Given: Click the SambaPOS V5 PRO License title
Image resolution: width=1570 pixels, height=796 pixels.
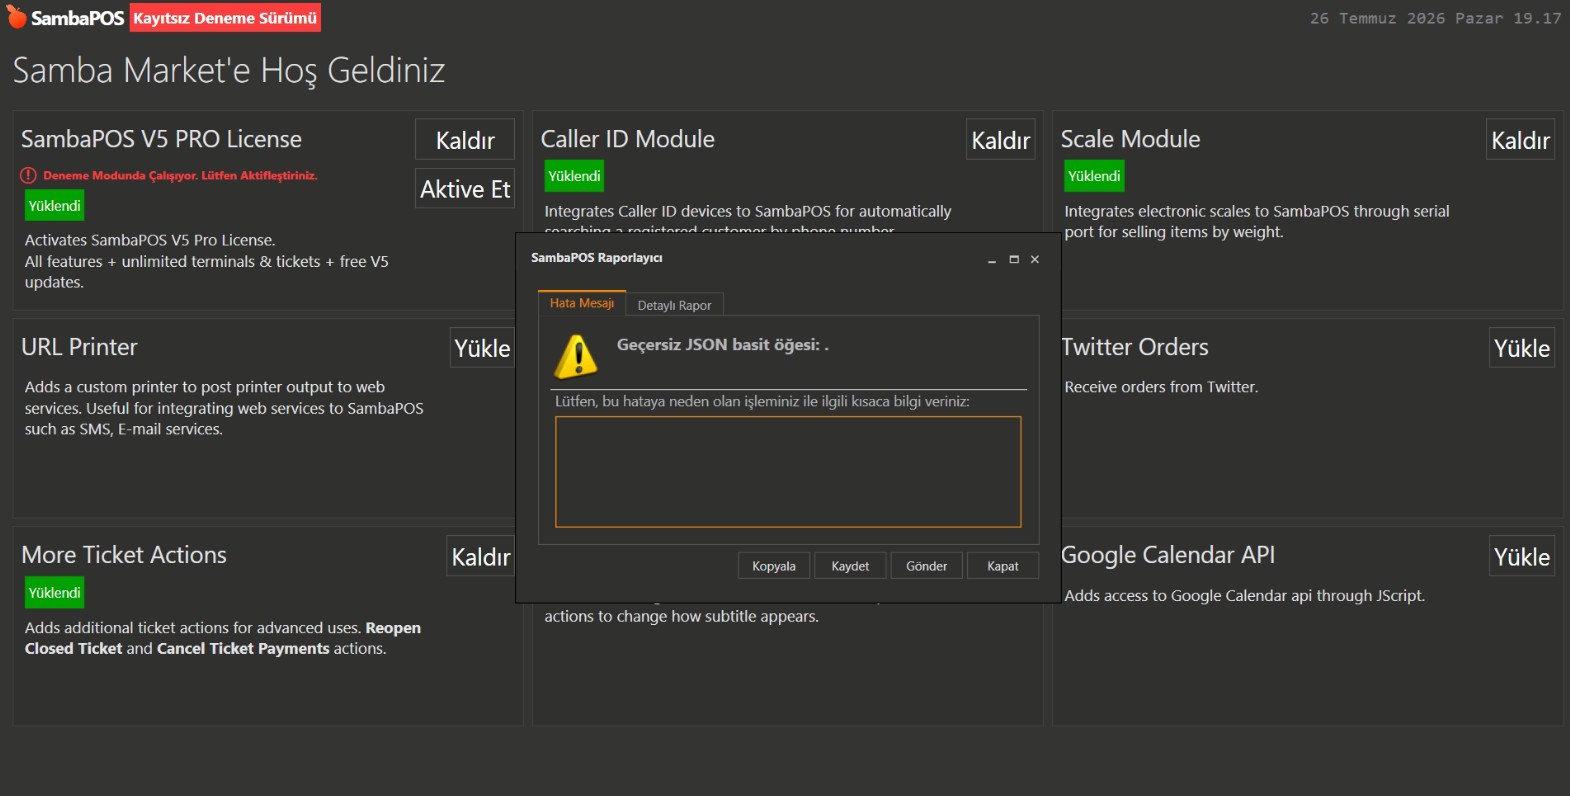Looking at the screenshot, I should pyautogui.click(x=161, y=139).
